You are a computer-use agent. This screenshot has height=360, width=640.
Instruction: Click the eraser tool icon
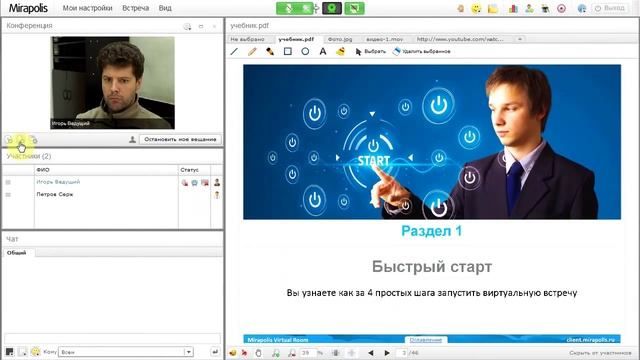tap(340, 51)
